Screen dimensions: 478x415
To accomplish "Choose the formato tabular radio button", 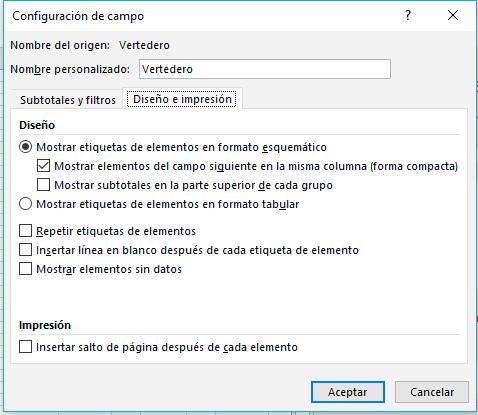I will [x=26, y=204].
